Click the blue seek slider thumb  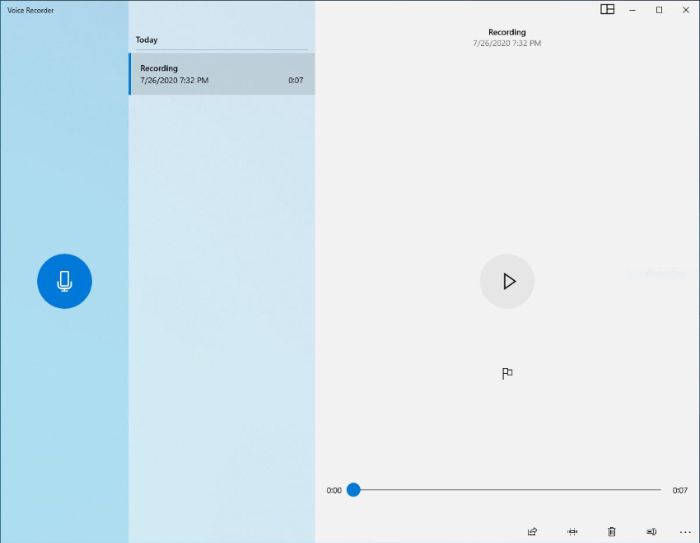click(x=353, y=490)
